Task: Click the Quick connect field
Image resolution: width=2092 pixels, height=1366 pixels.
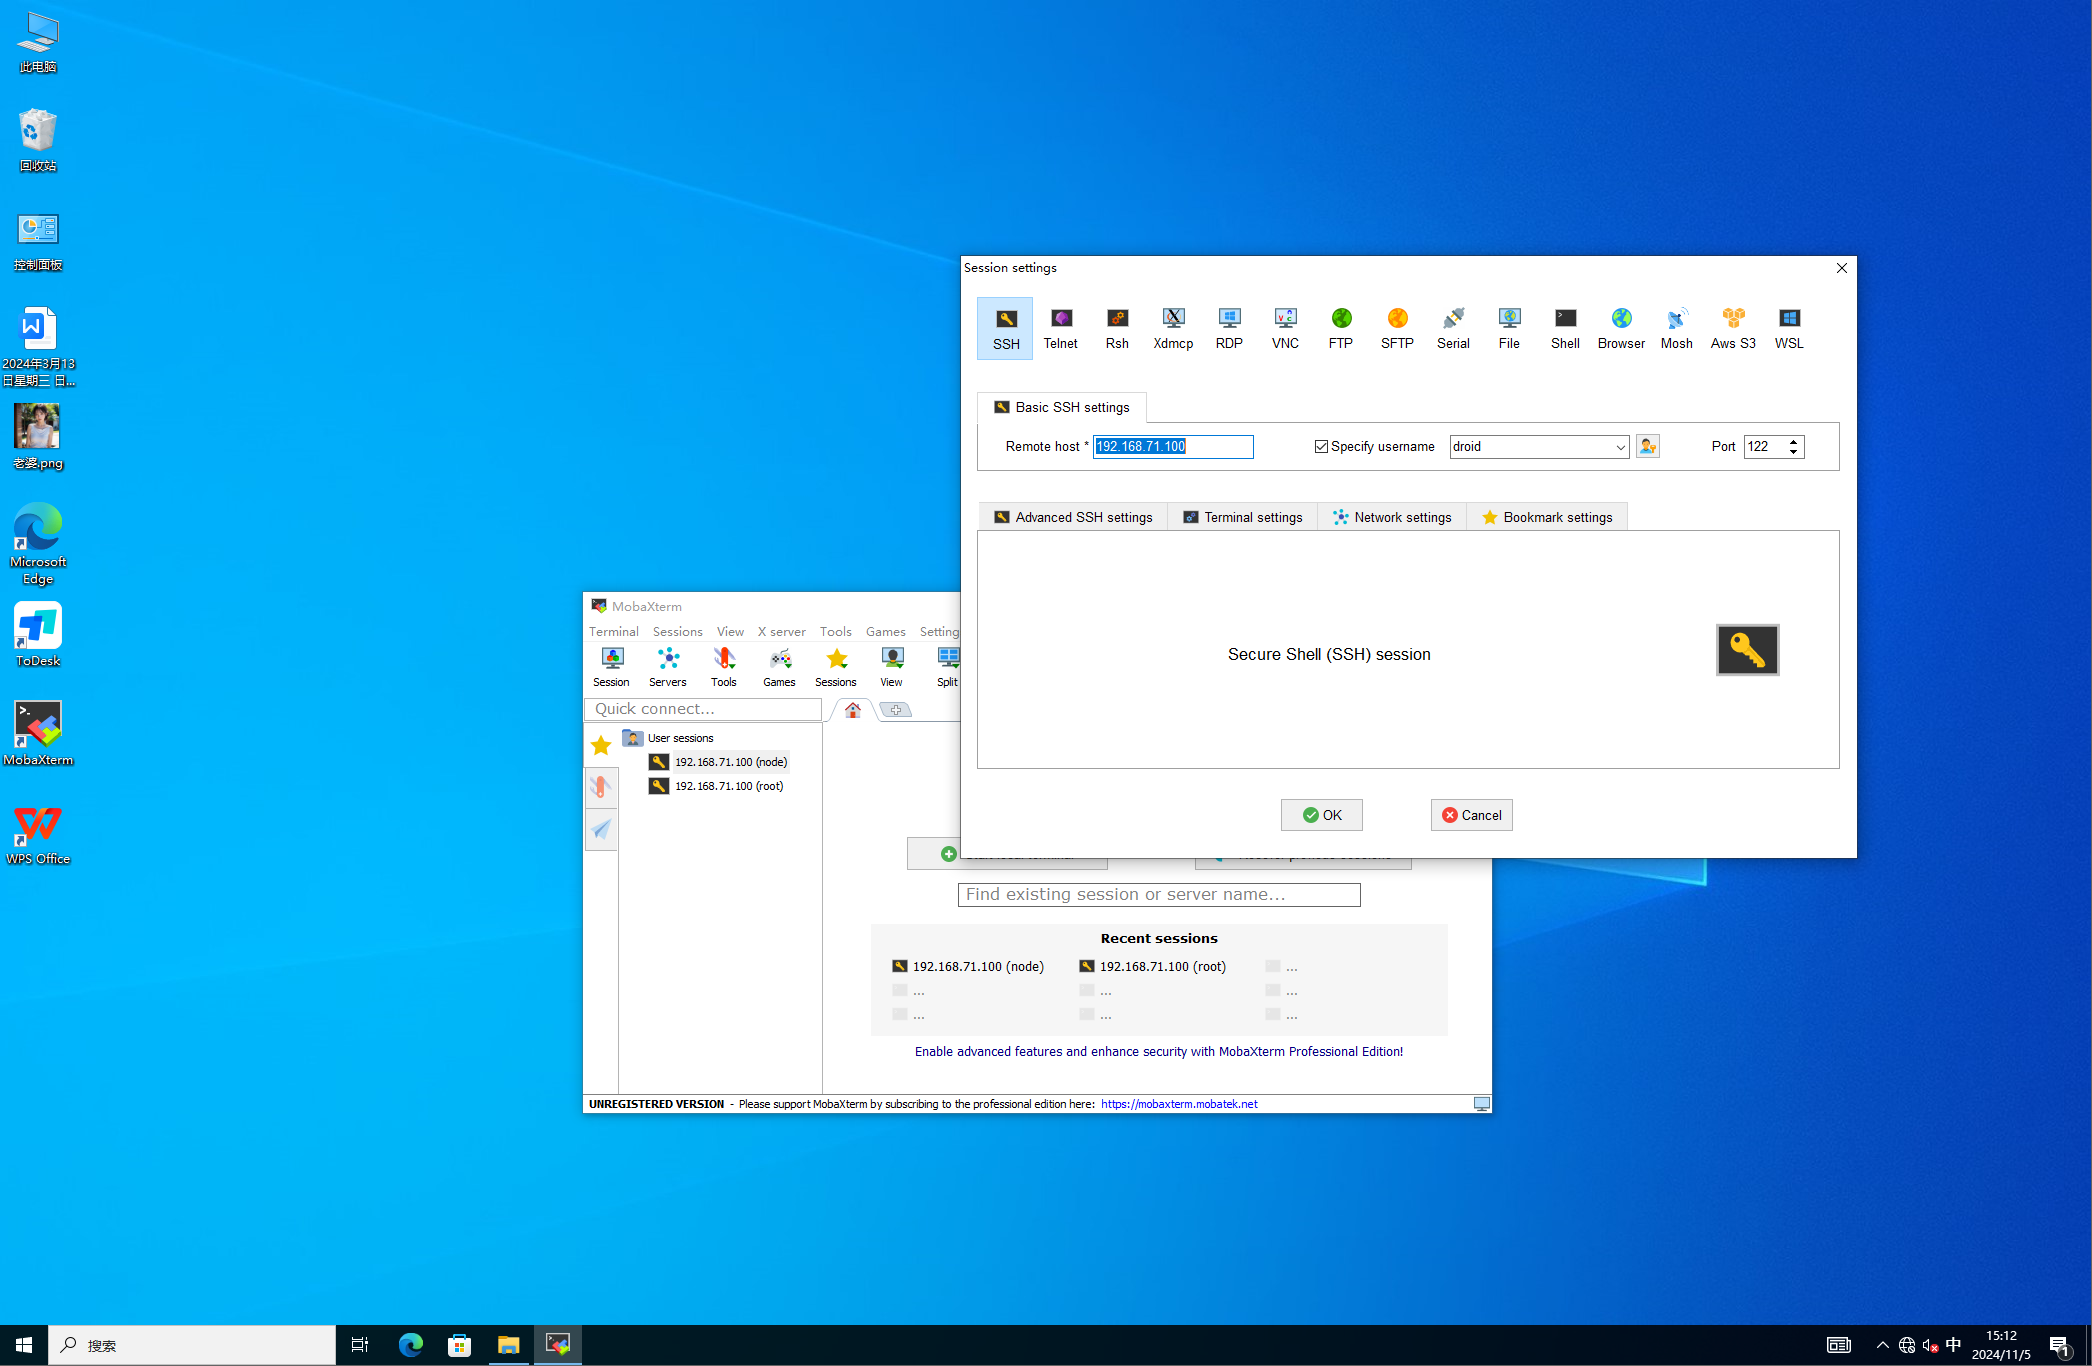Action: (703, 709)
